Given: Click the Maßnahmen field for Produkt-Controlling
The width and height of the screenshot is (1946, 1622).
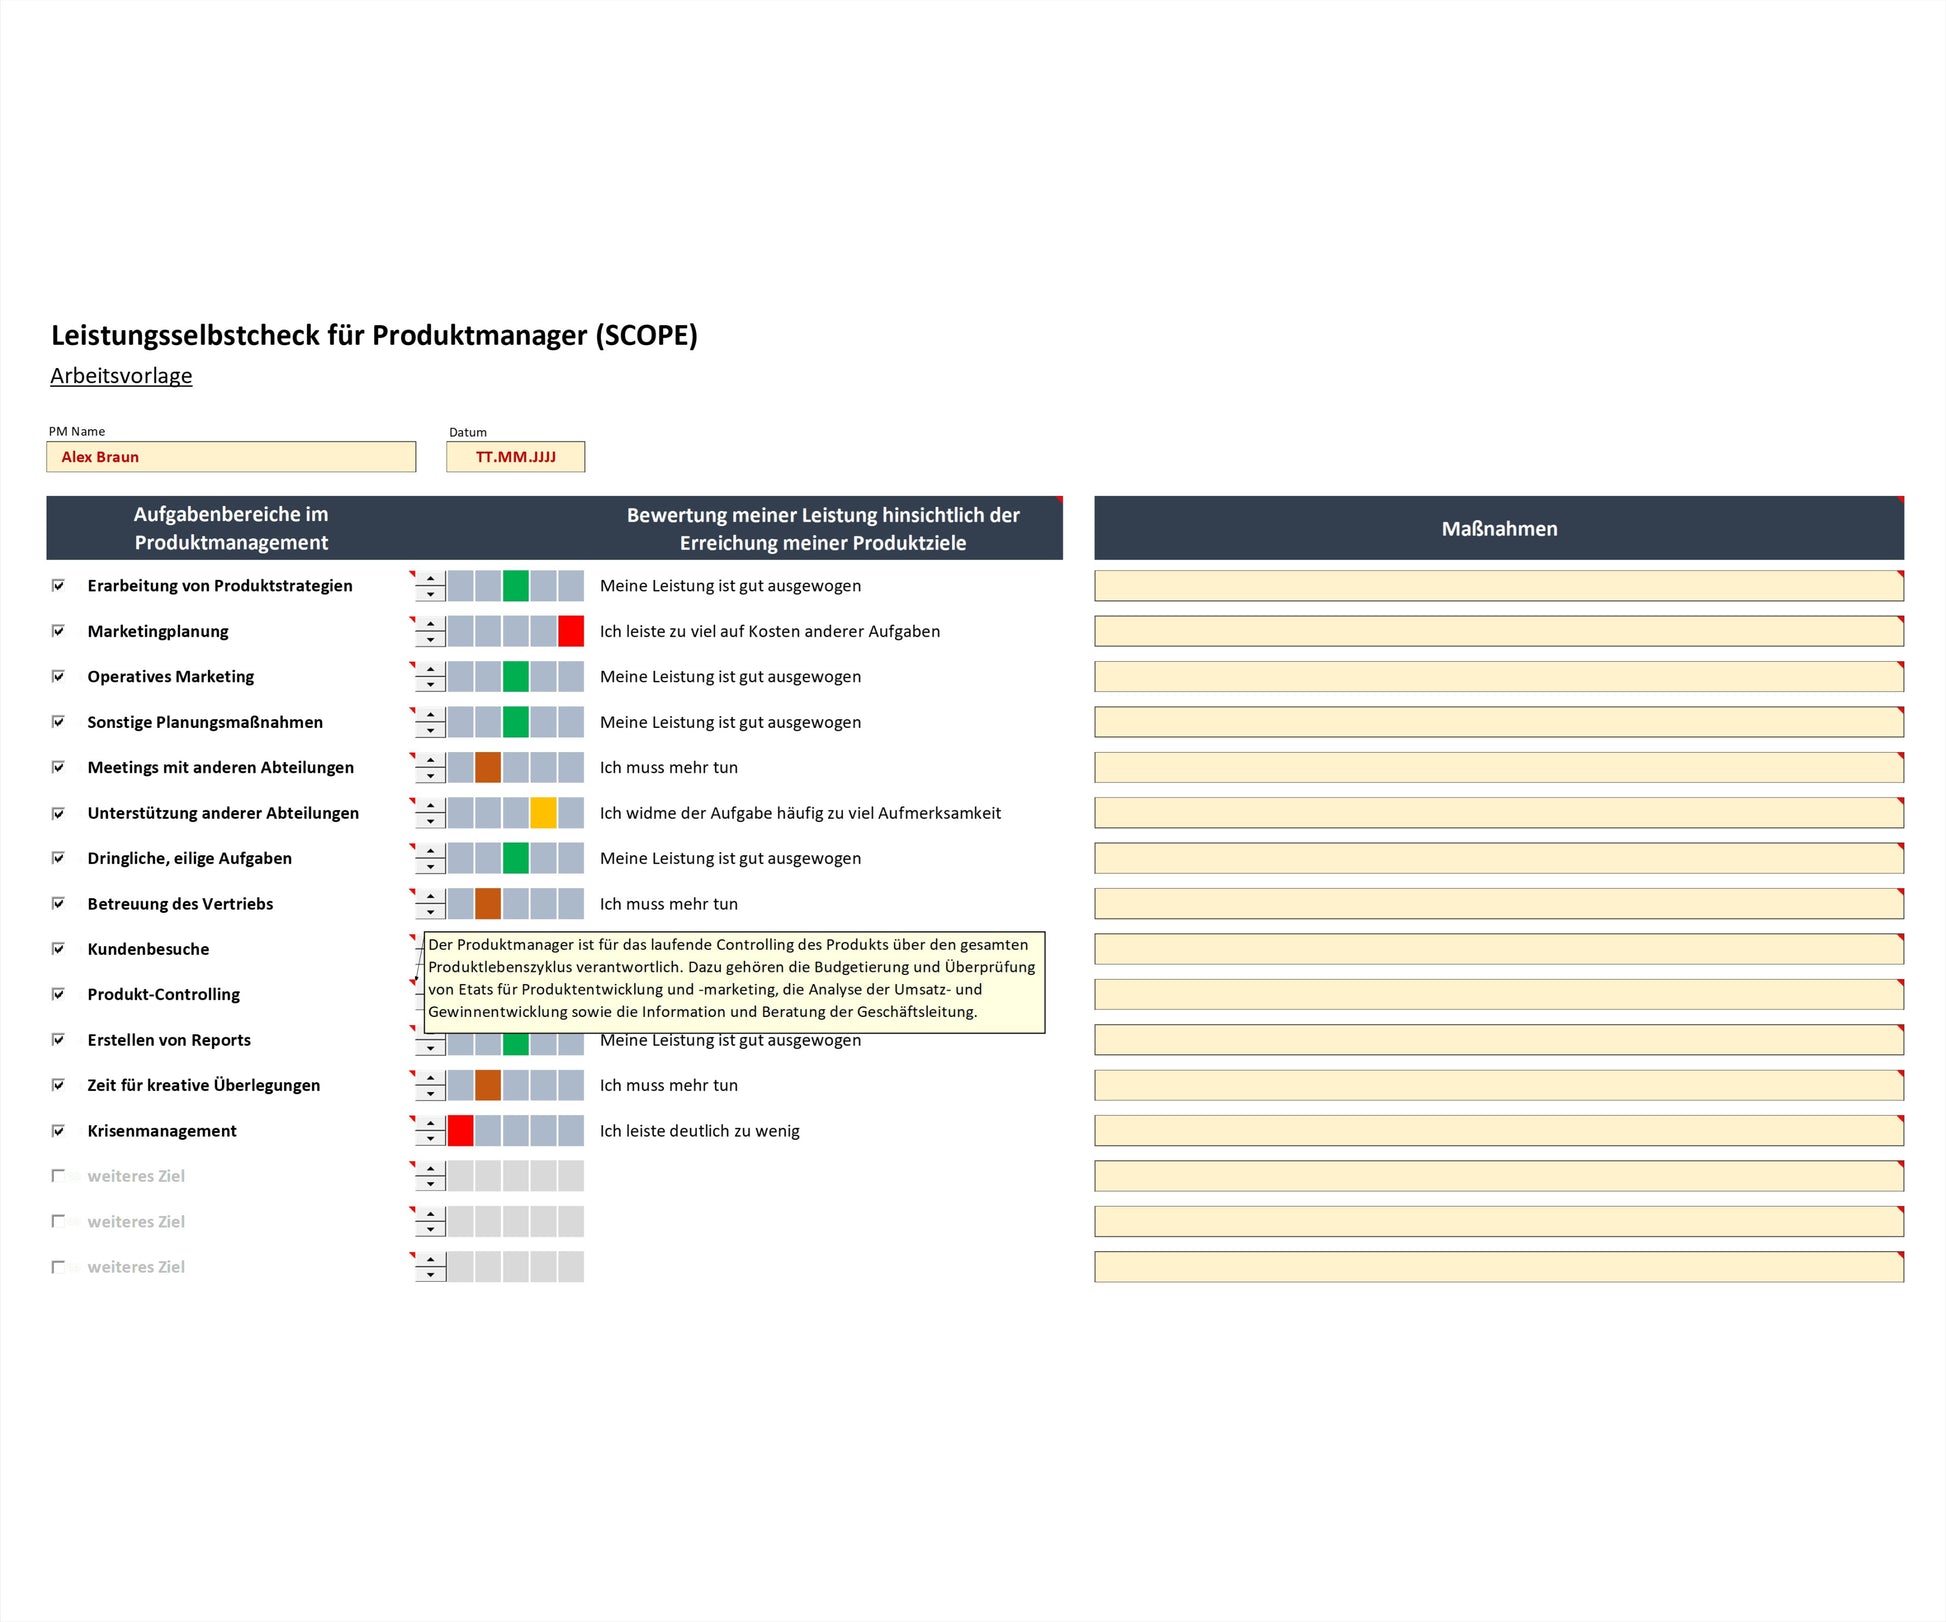Looking at the screenshot, I should click(x=1499, y=994).
